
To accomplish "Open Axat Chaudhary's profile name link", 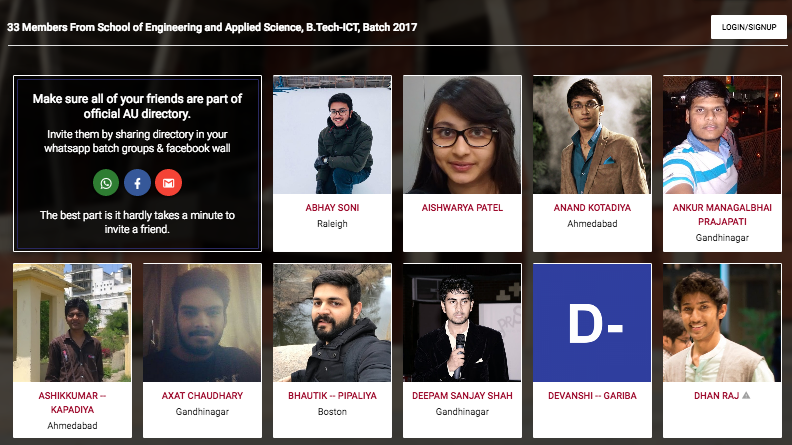I will click(x=202, y=395).
